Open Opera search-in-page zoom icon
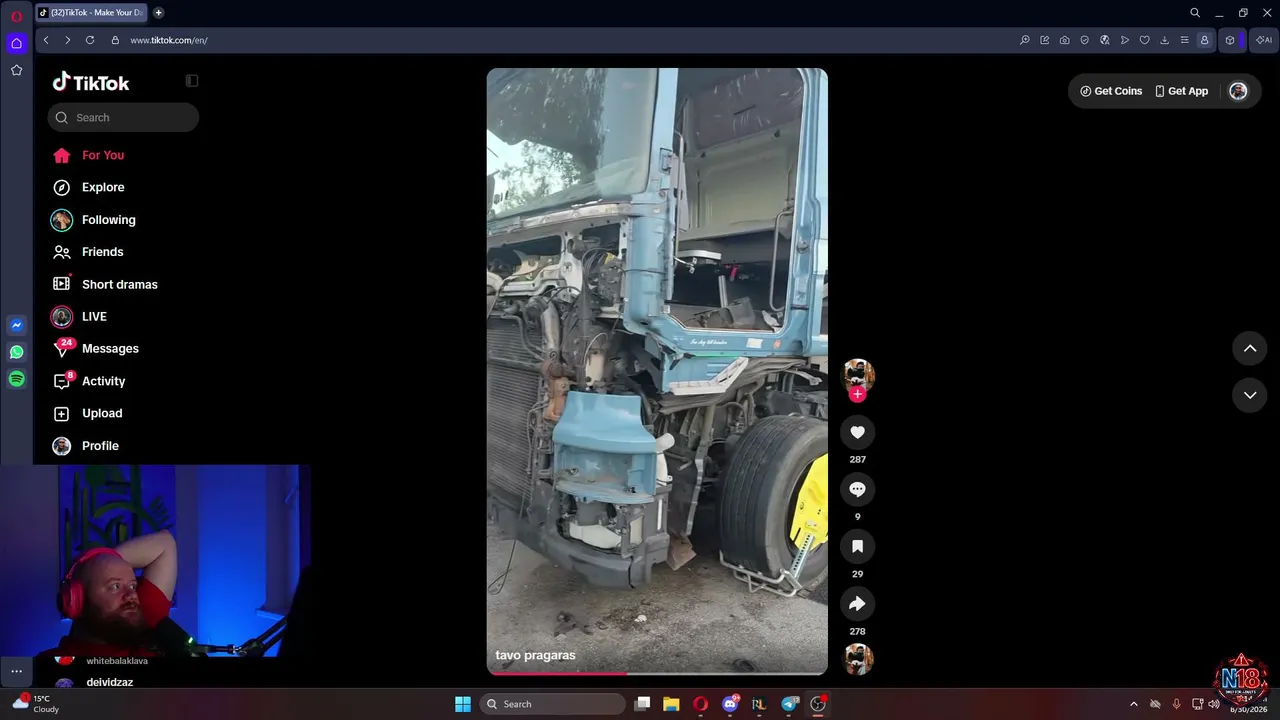The height and width of the screenshot is (720, 1280). click(1025, 40)
